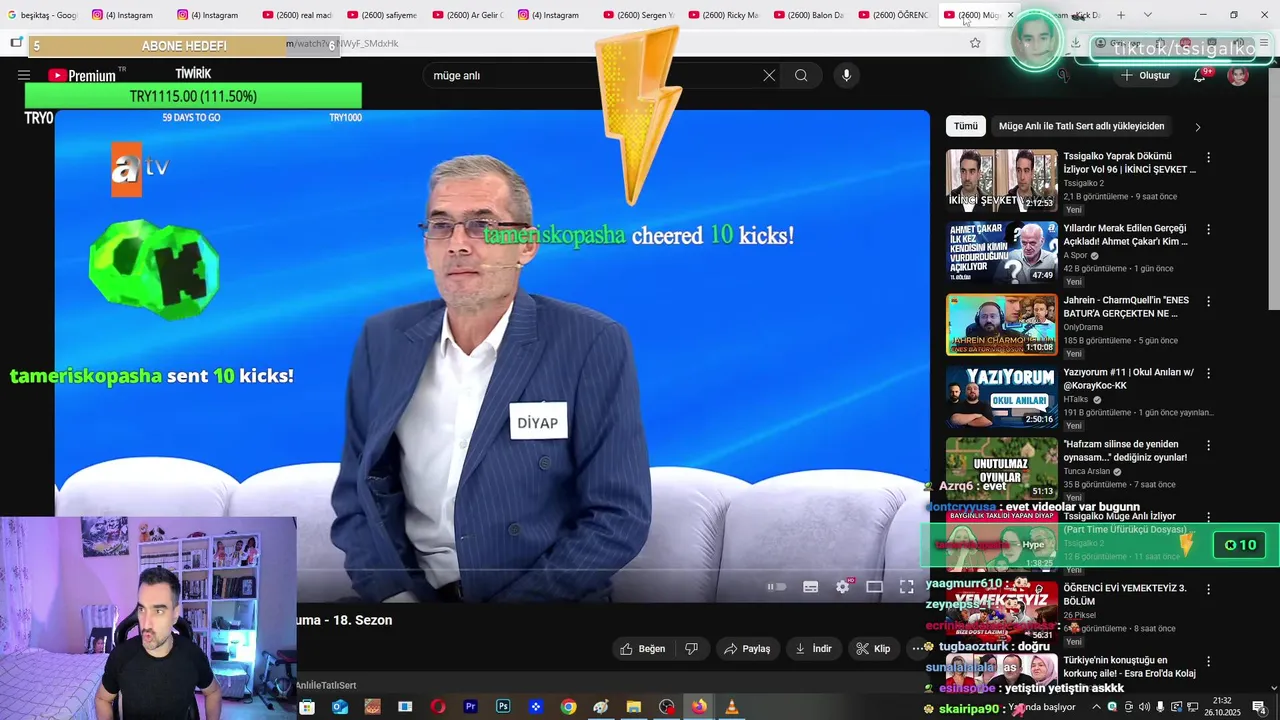Image resolution: width=1280 pixels, height=720 pixels.
Task: Show hidden system tray icons chevron
Action: (1095, 707)
